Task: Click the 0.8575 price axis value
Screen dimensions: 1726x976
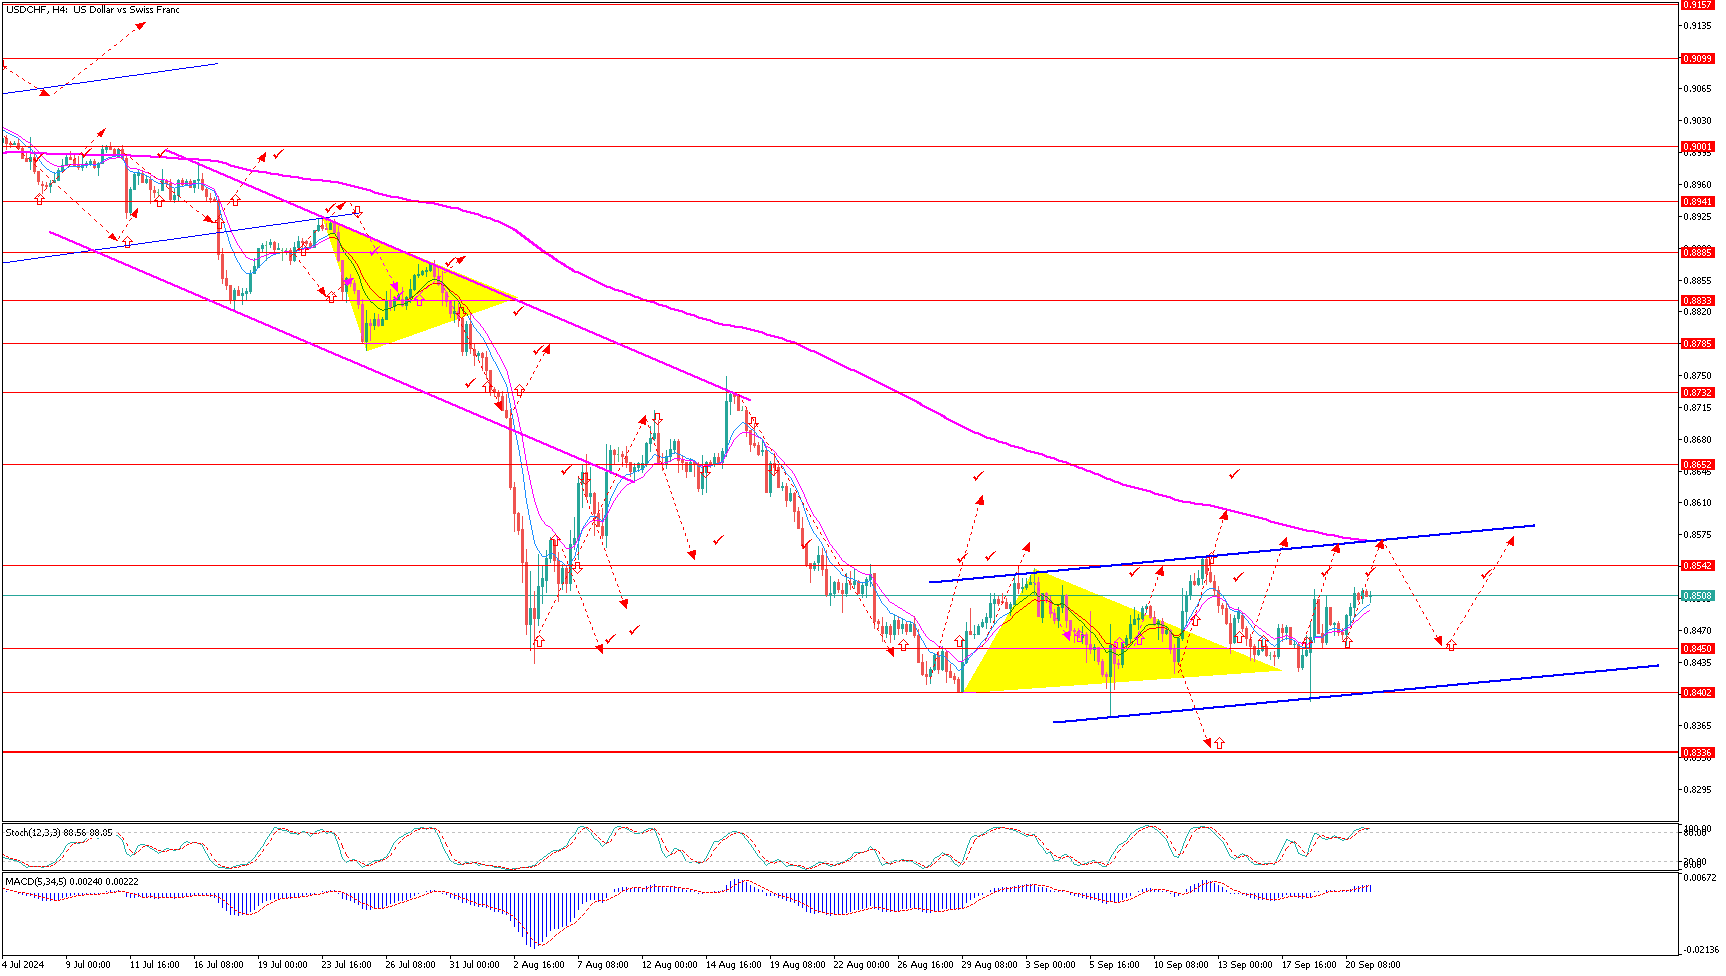Action: coord(1697,535)
